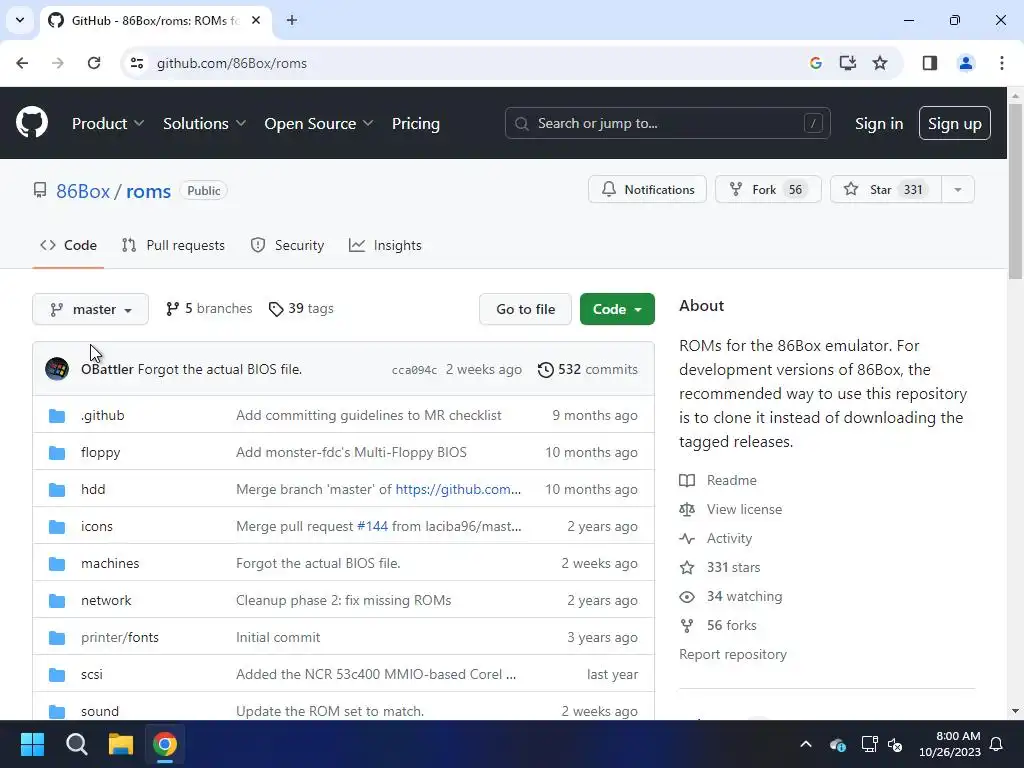Open the roms repository link

[x=148, y=191]
